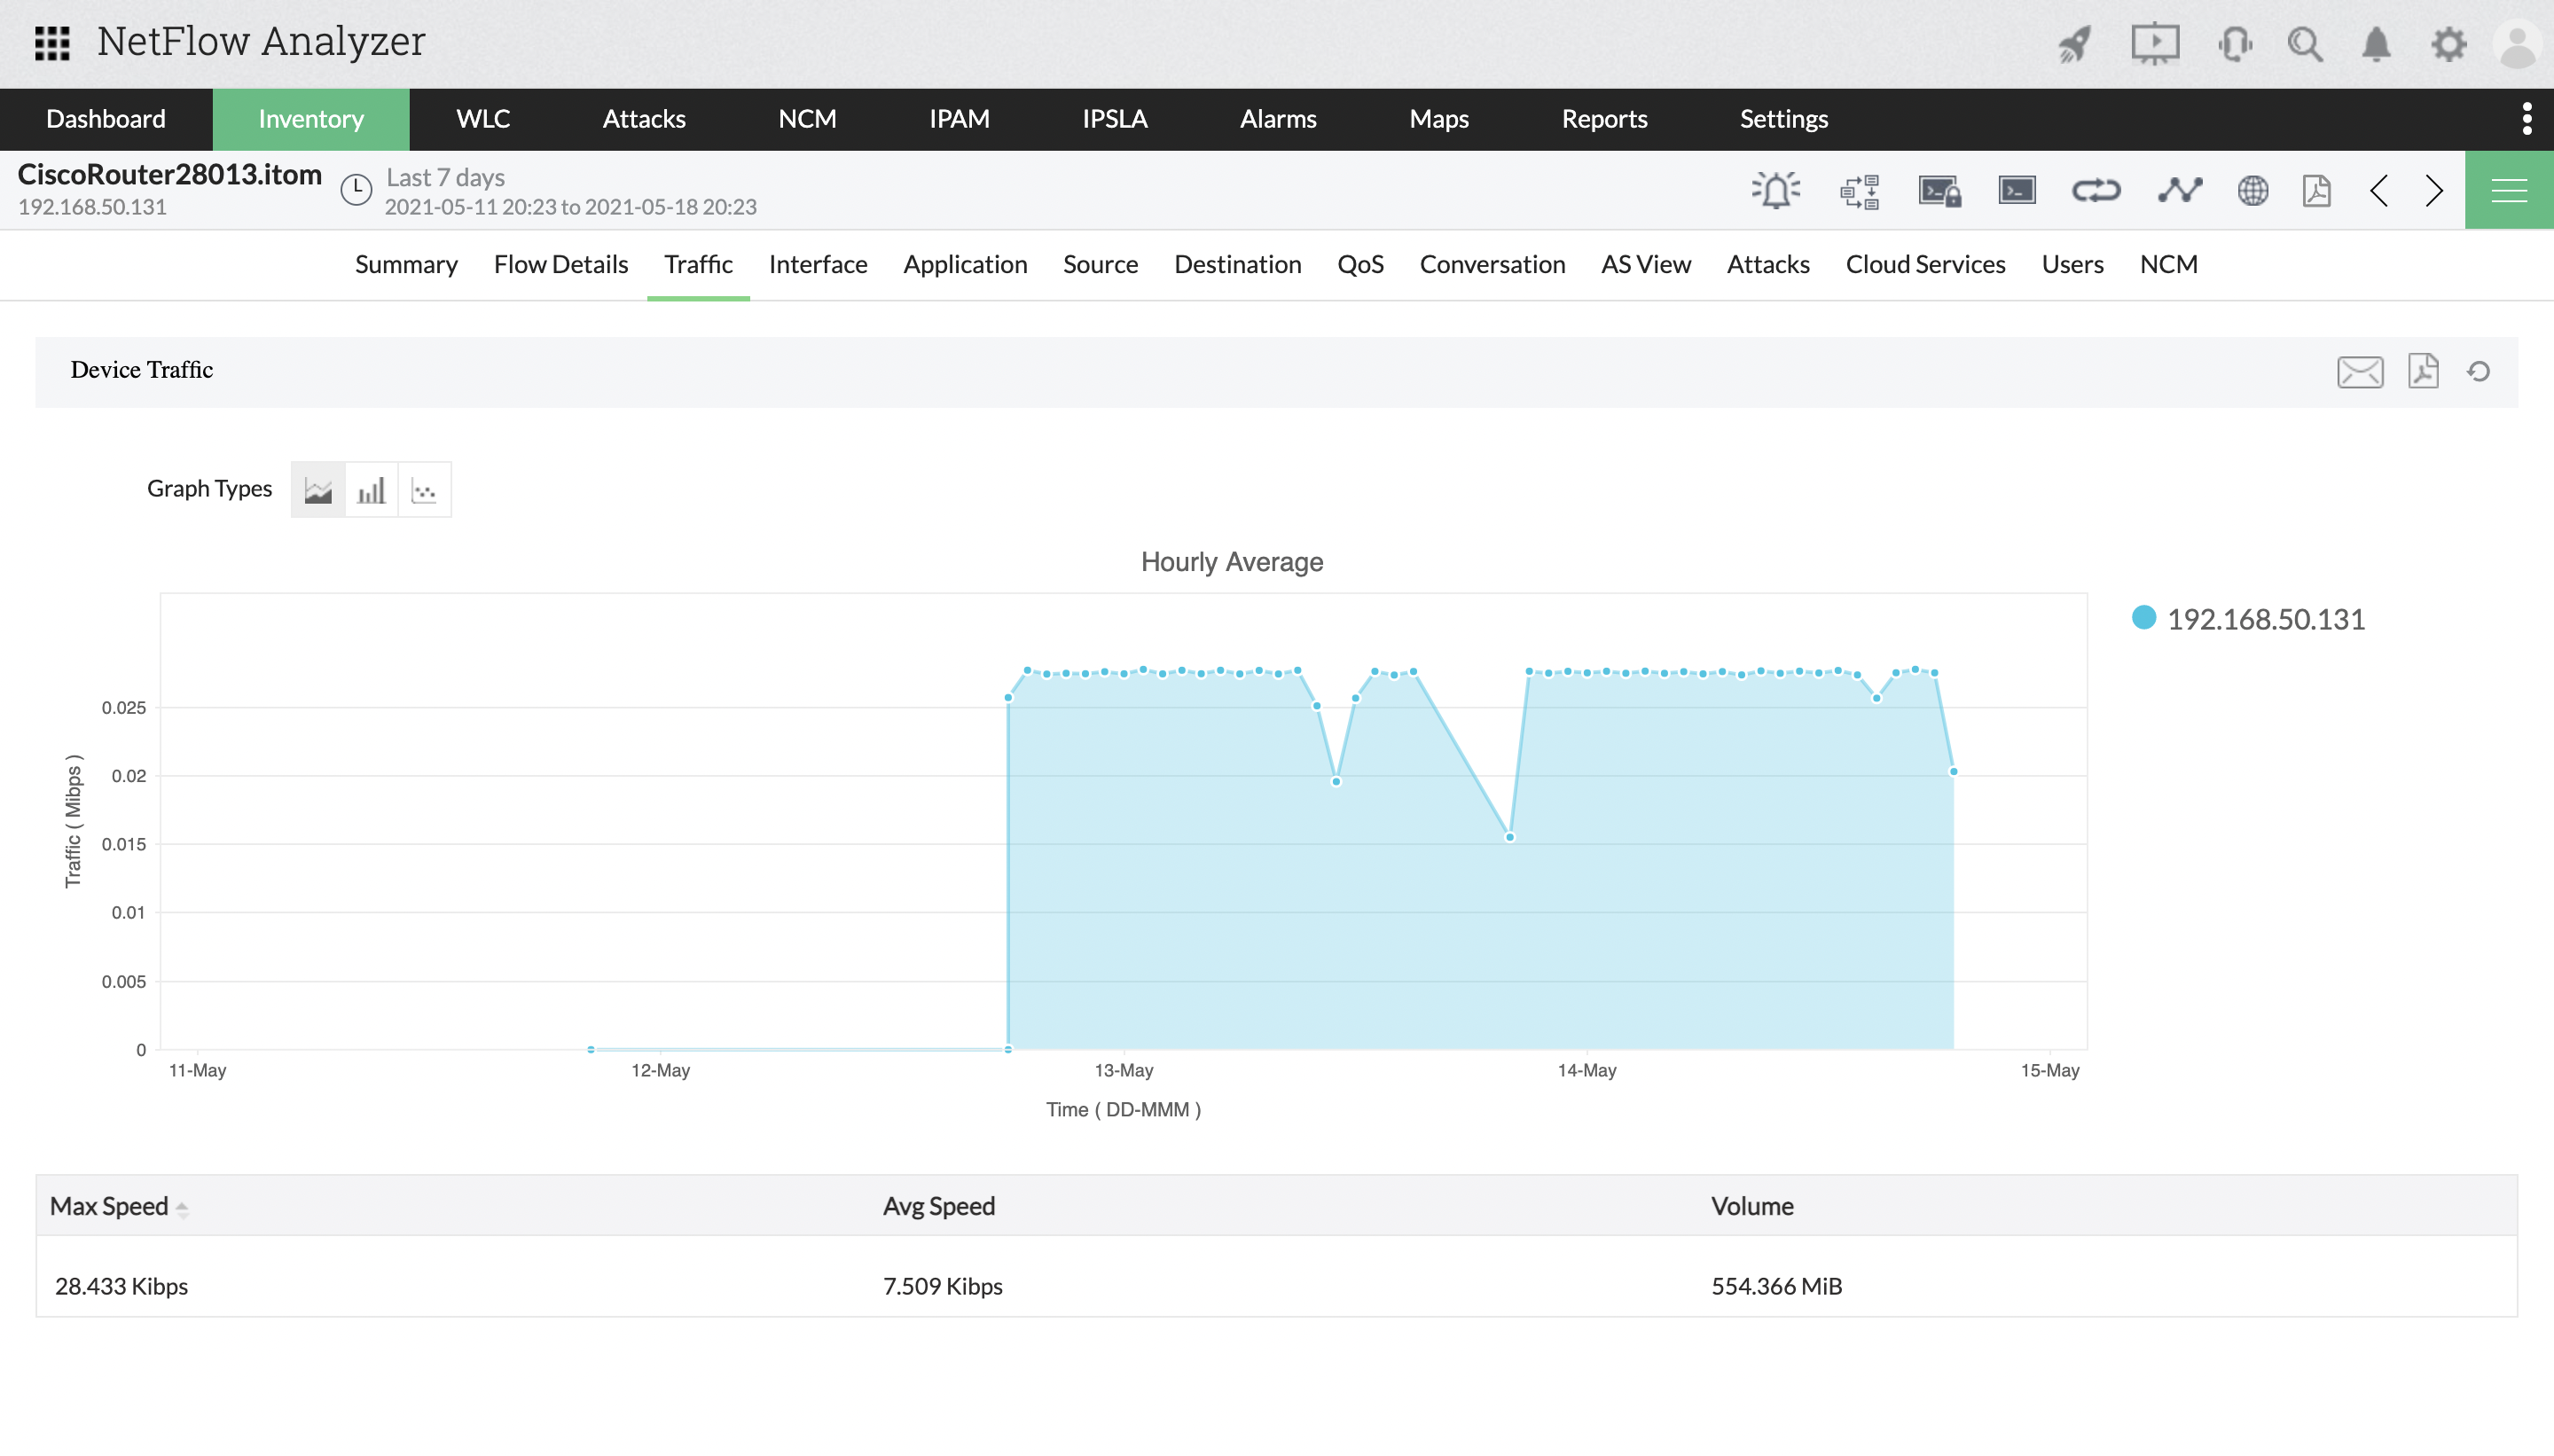Screen dimensions: 2554x1456
Task: Open the alarm bell siren icon
Action: coord(1776,190)
